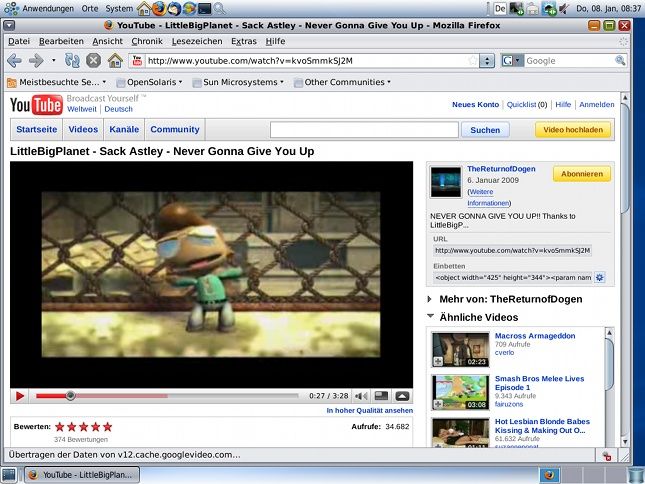Open the Kanäle tab
This screenshot has height=484, width=645.
click(124, 130)
